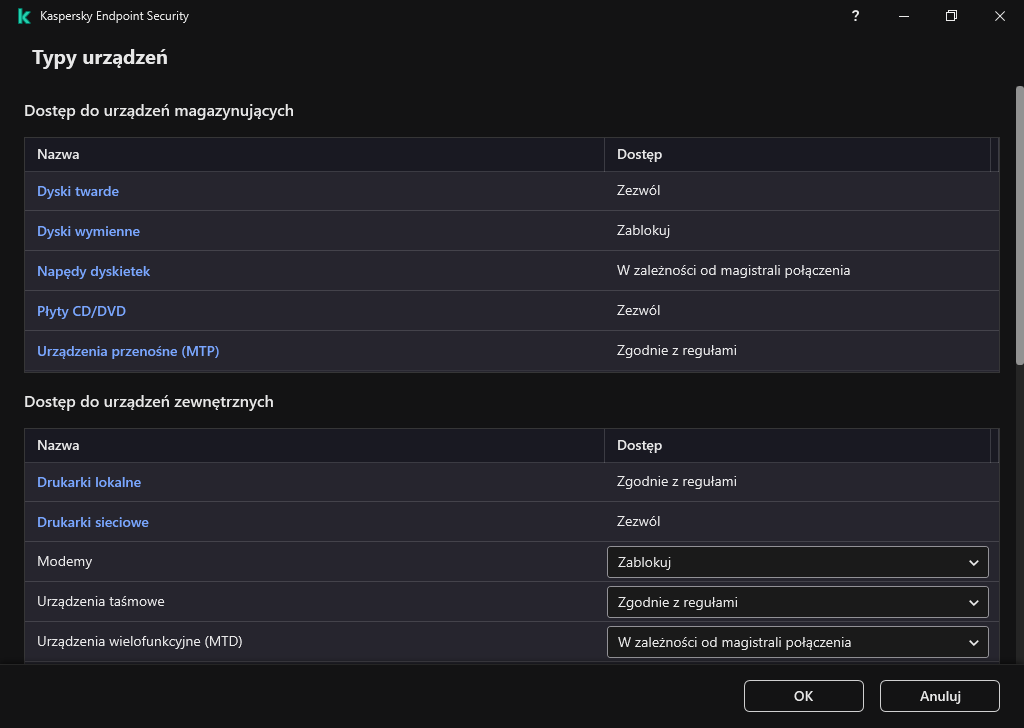
Task: Open the Płyty CD/DVD link
Action: [81, 311]
